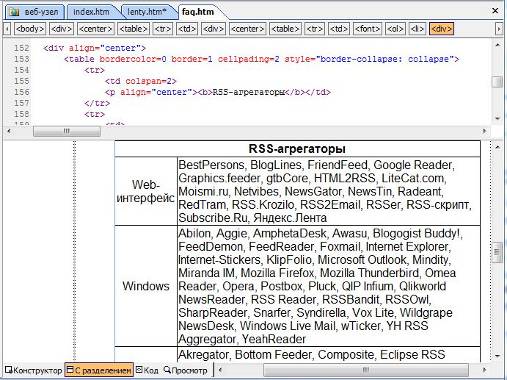Switch to Код view

[x=147, y=370]
